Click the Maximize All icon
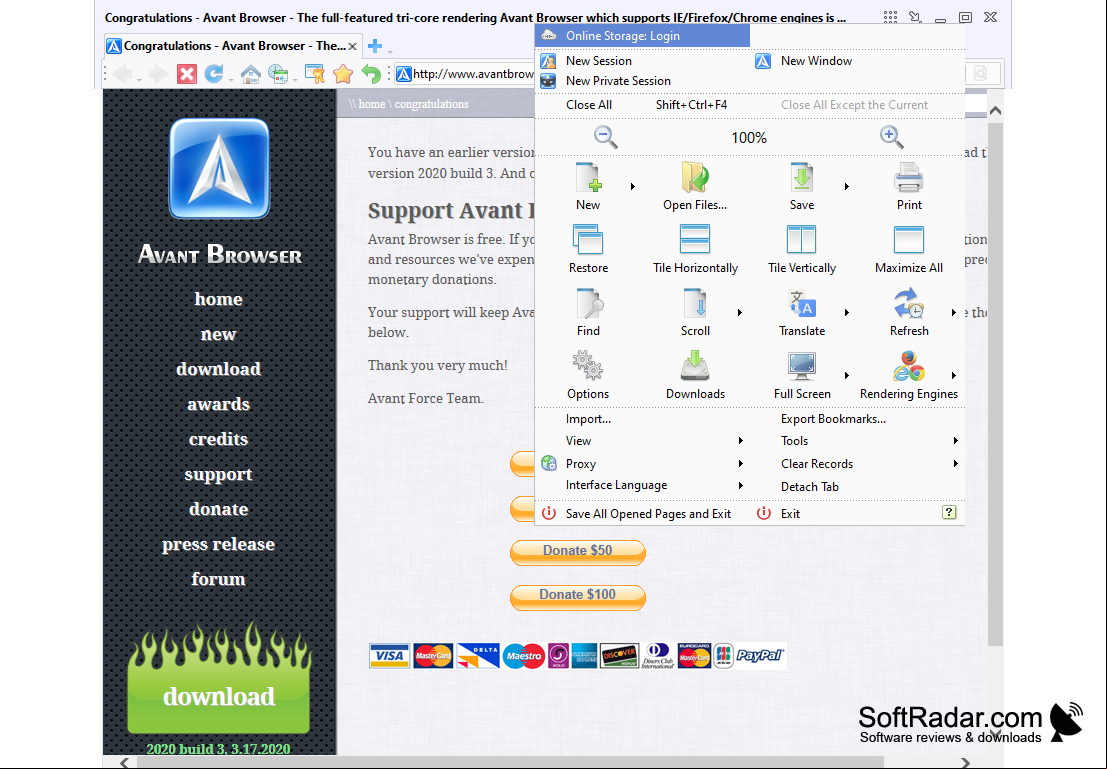Viewport: 1107px width, 769px height. click(909, 239)
